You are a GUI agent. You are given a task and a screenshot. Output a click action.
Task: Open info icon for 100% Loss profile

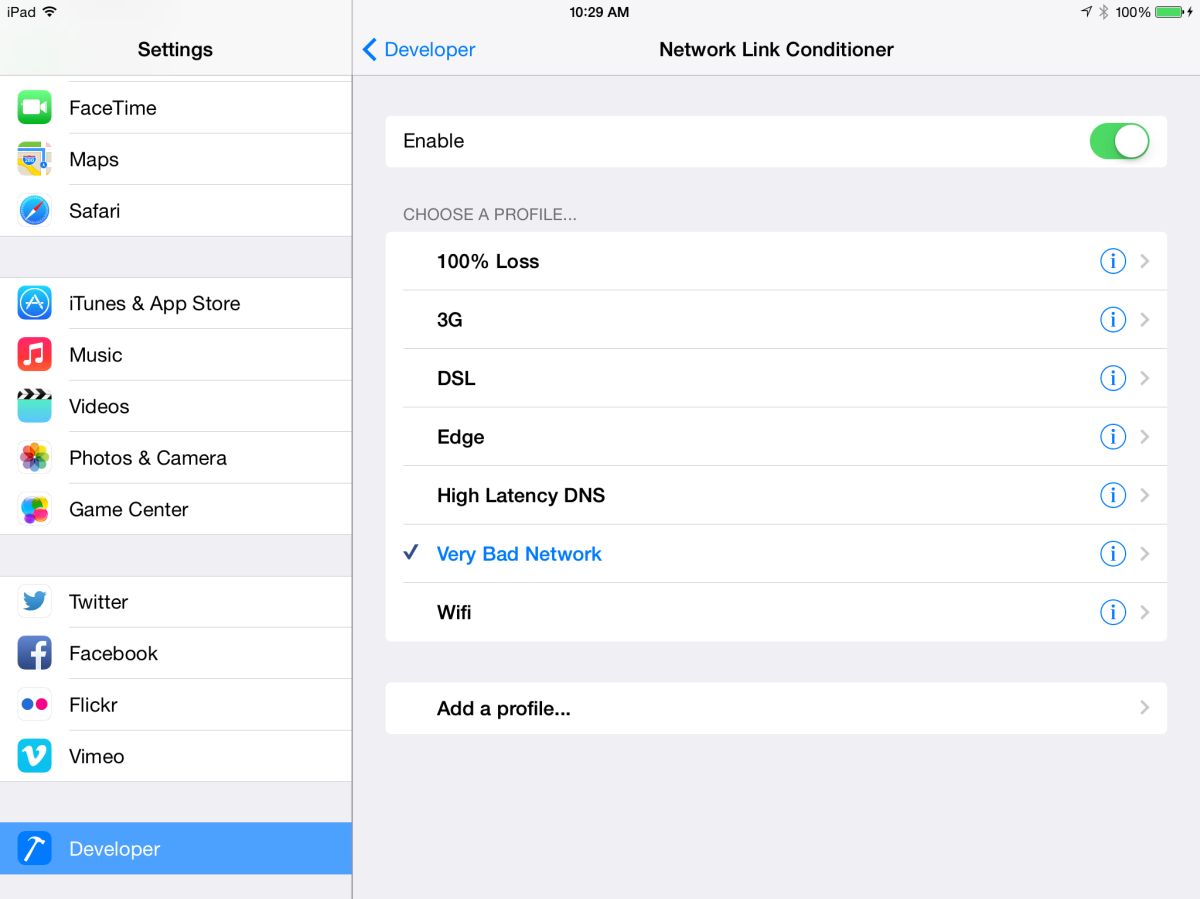(1112, 261)
